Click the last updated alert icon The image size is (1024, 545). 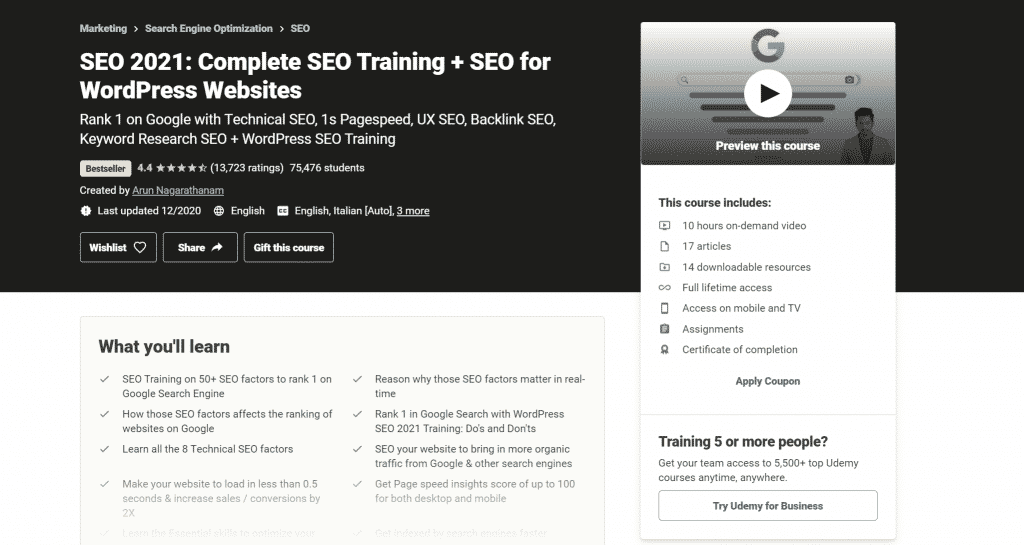pyautogui.click(x=86, y=211)
